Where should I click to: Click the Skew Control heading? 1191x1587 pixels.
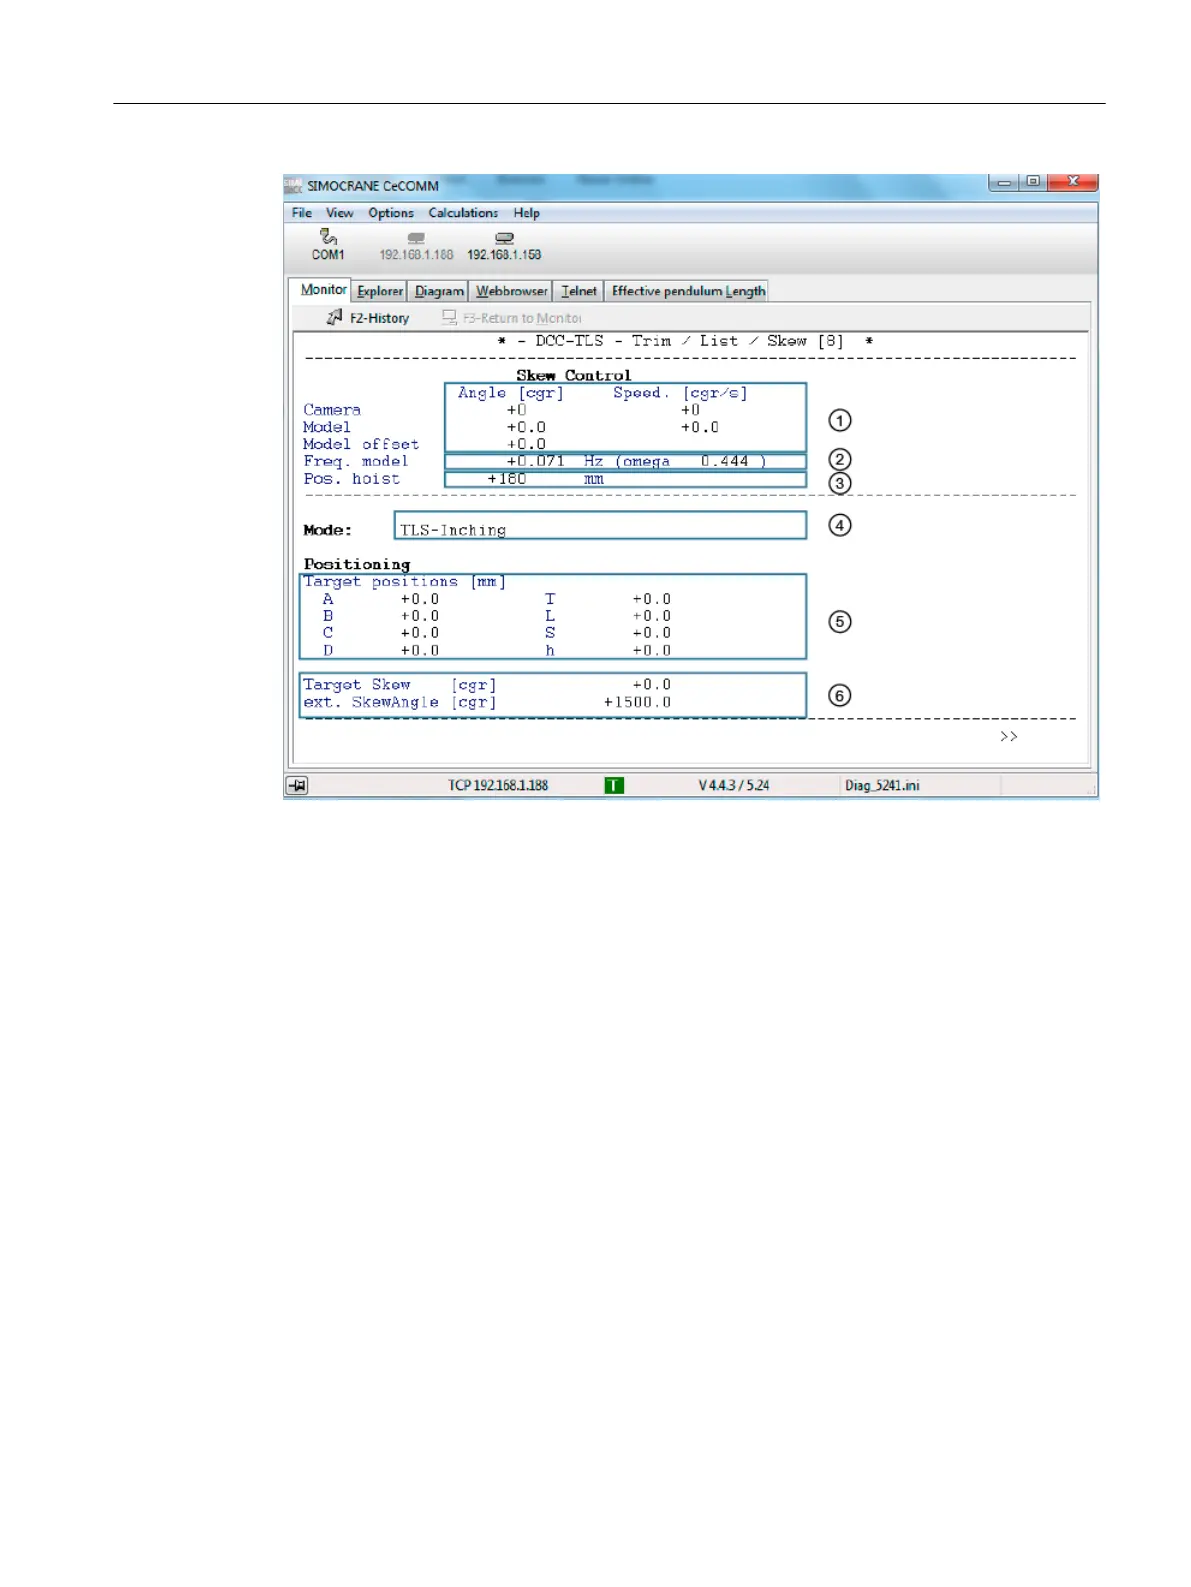573,375
